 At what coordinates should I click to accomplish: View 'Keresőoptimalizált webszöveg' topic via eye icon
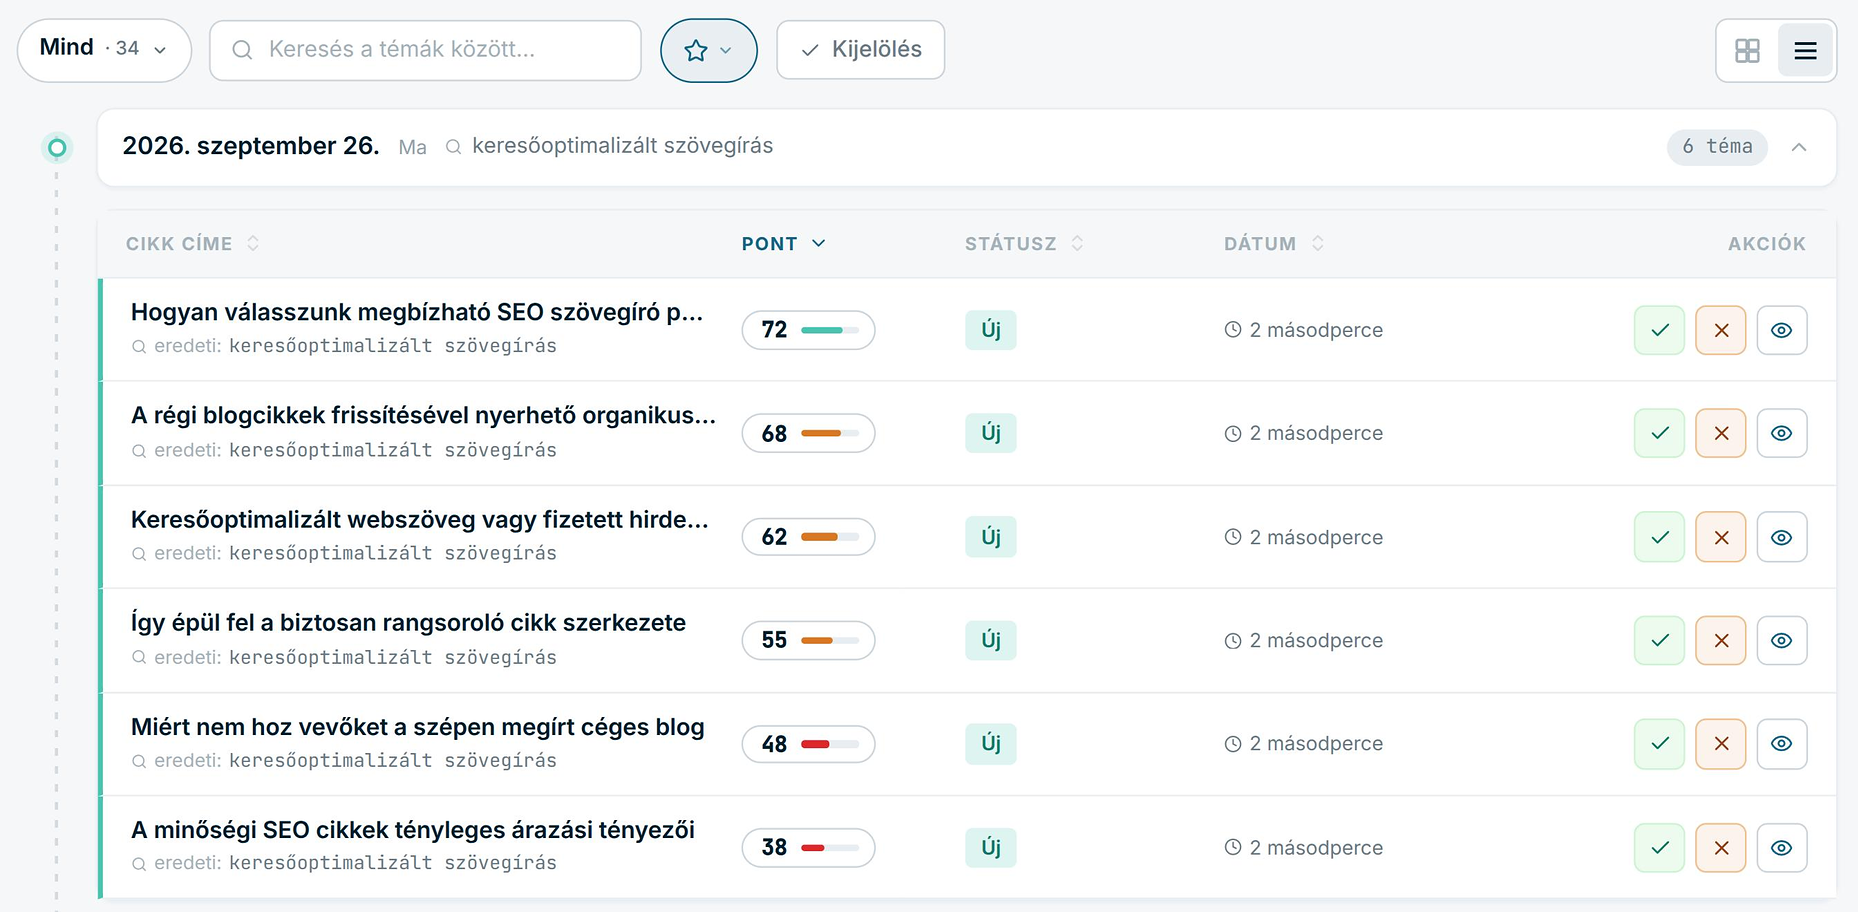coord(1781,537)
